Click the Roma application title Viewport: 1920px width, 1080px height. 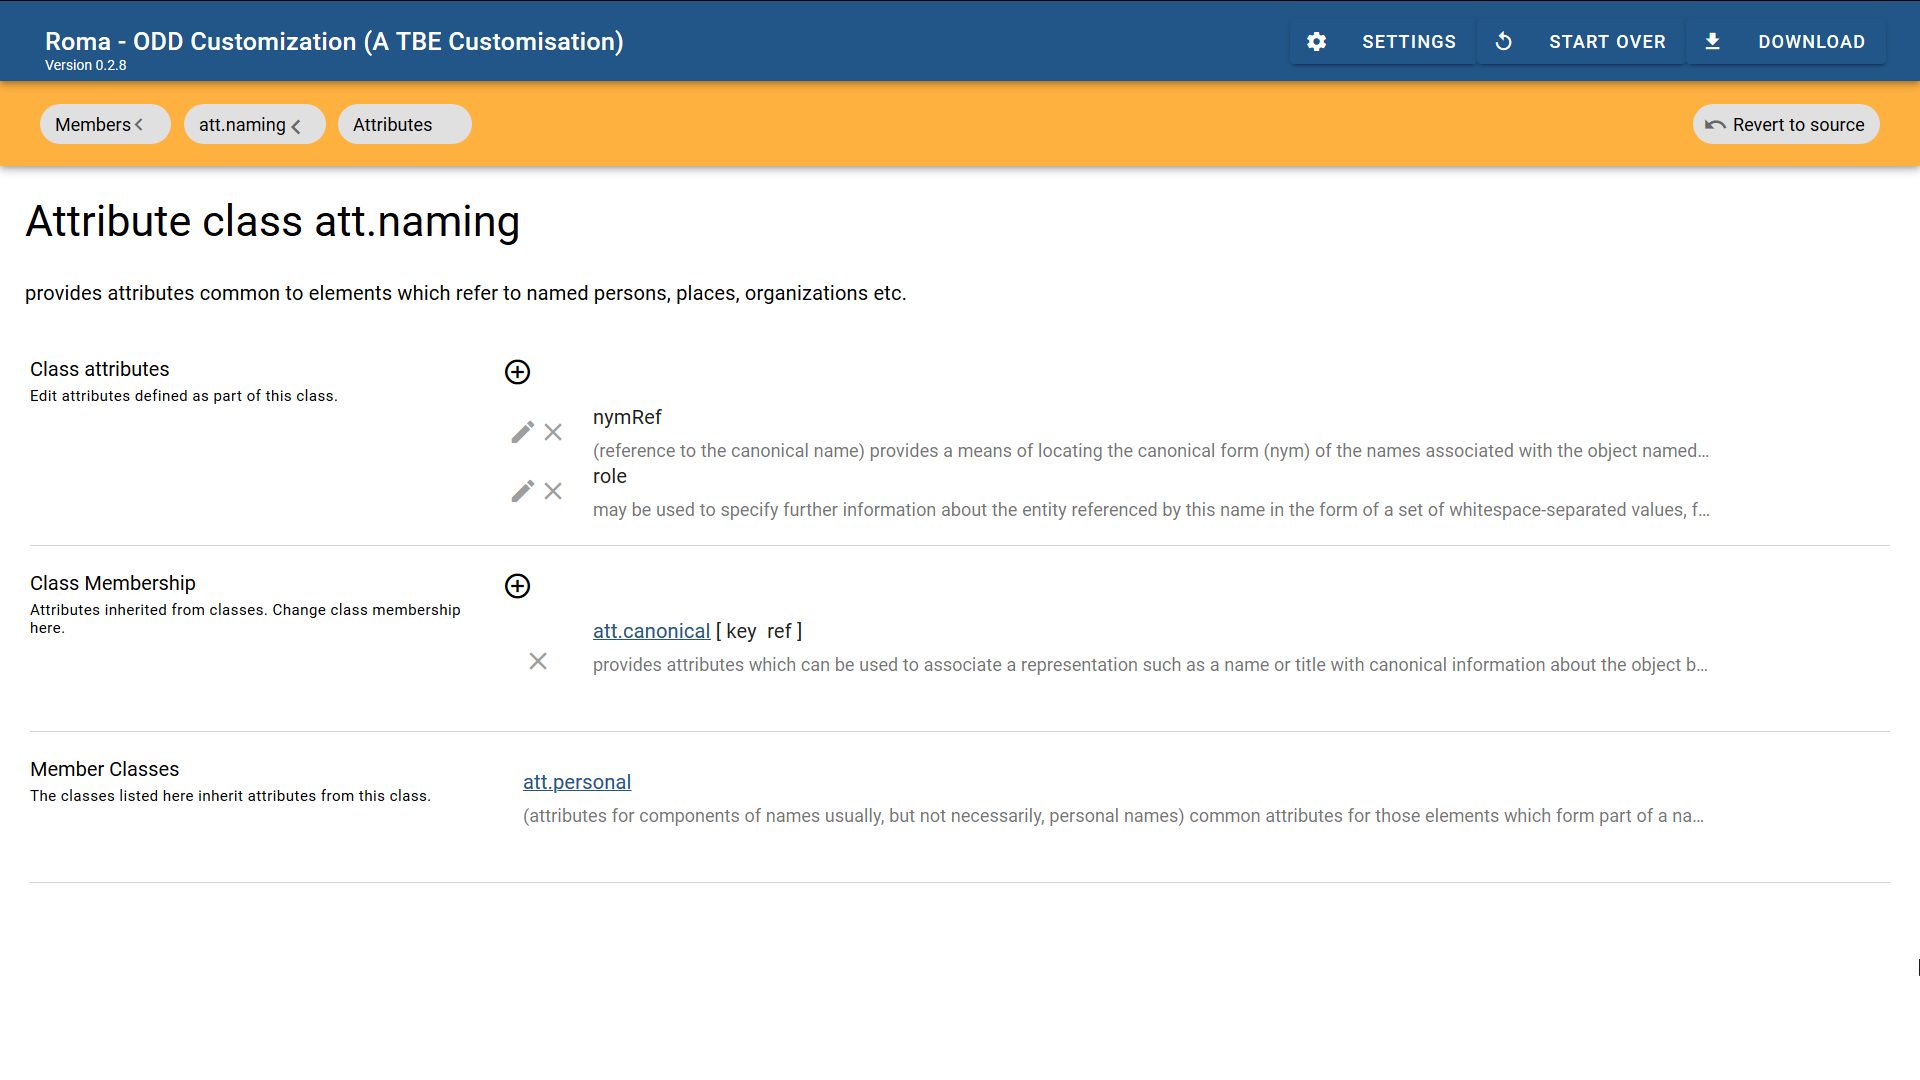(334, 42)
